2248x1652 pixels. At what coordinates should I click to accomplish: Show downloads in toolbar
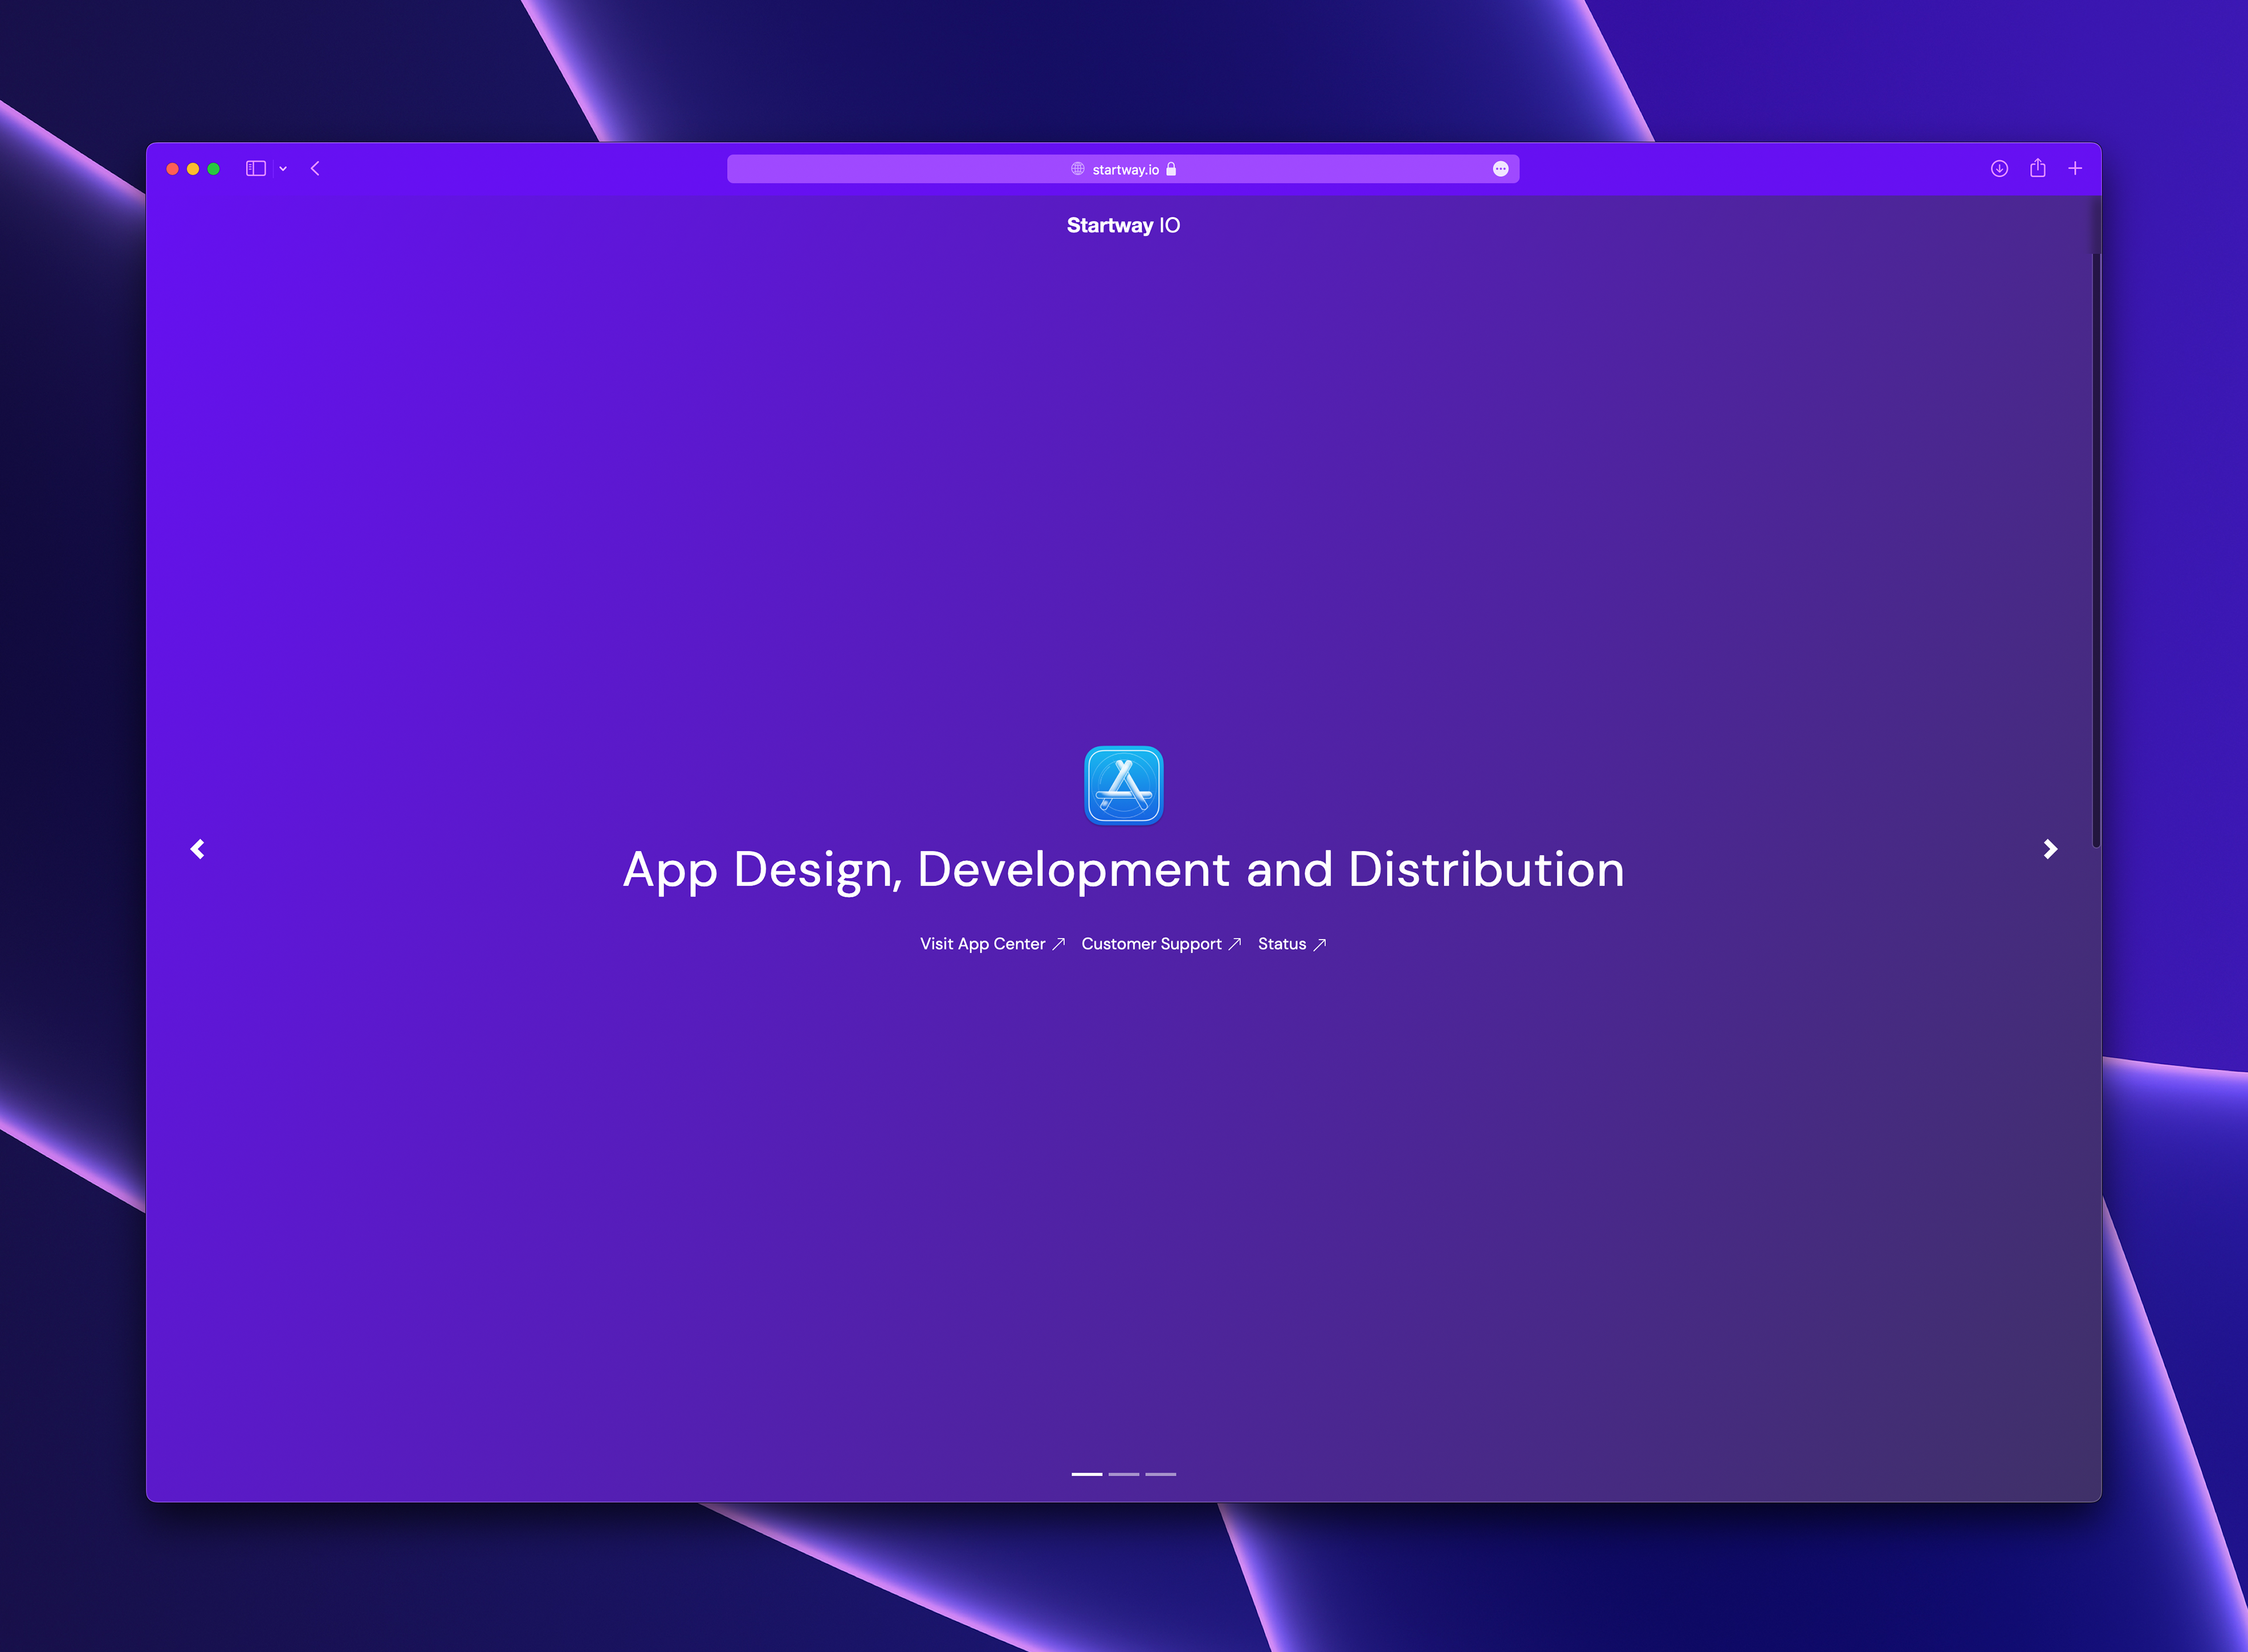tap(1999, 169)
